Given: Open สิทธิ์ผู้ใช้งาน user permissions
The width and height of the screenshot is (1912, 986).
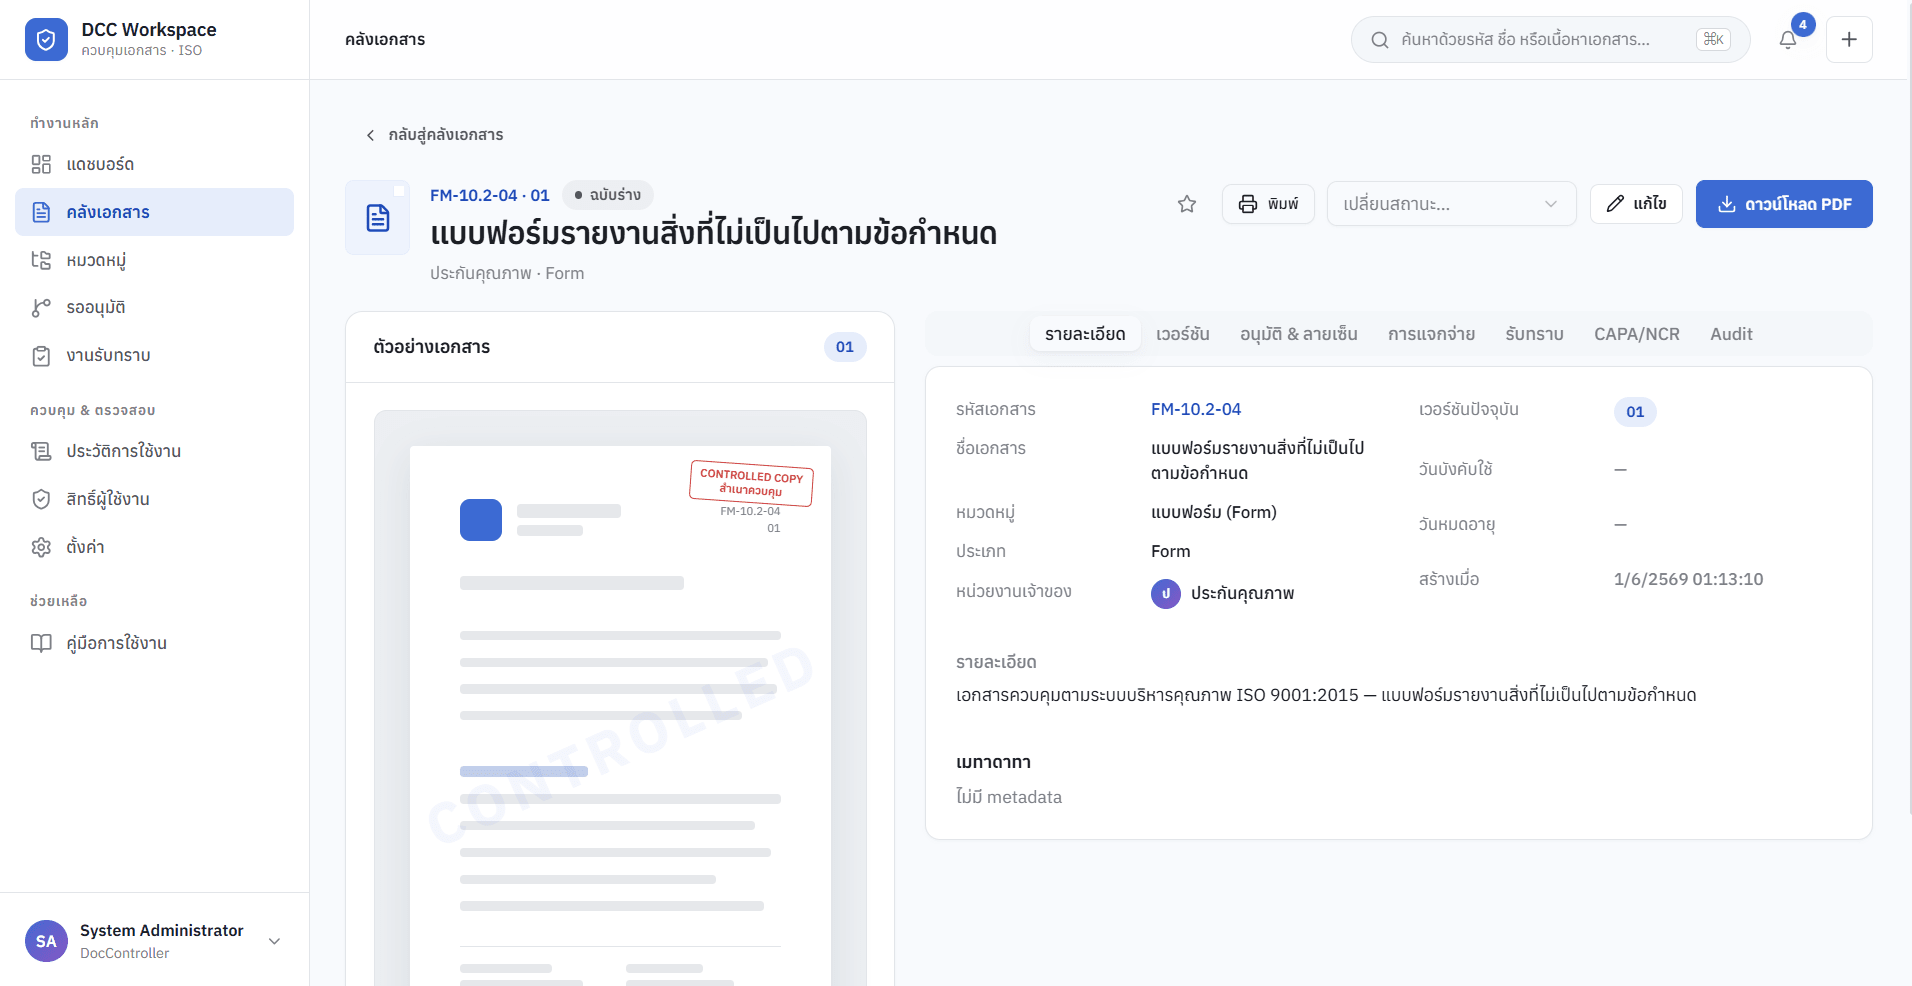Looking at the screenshot, I should pos(154,499).
